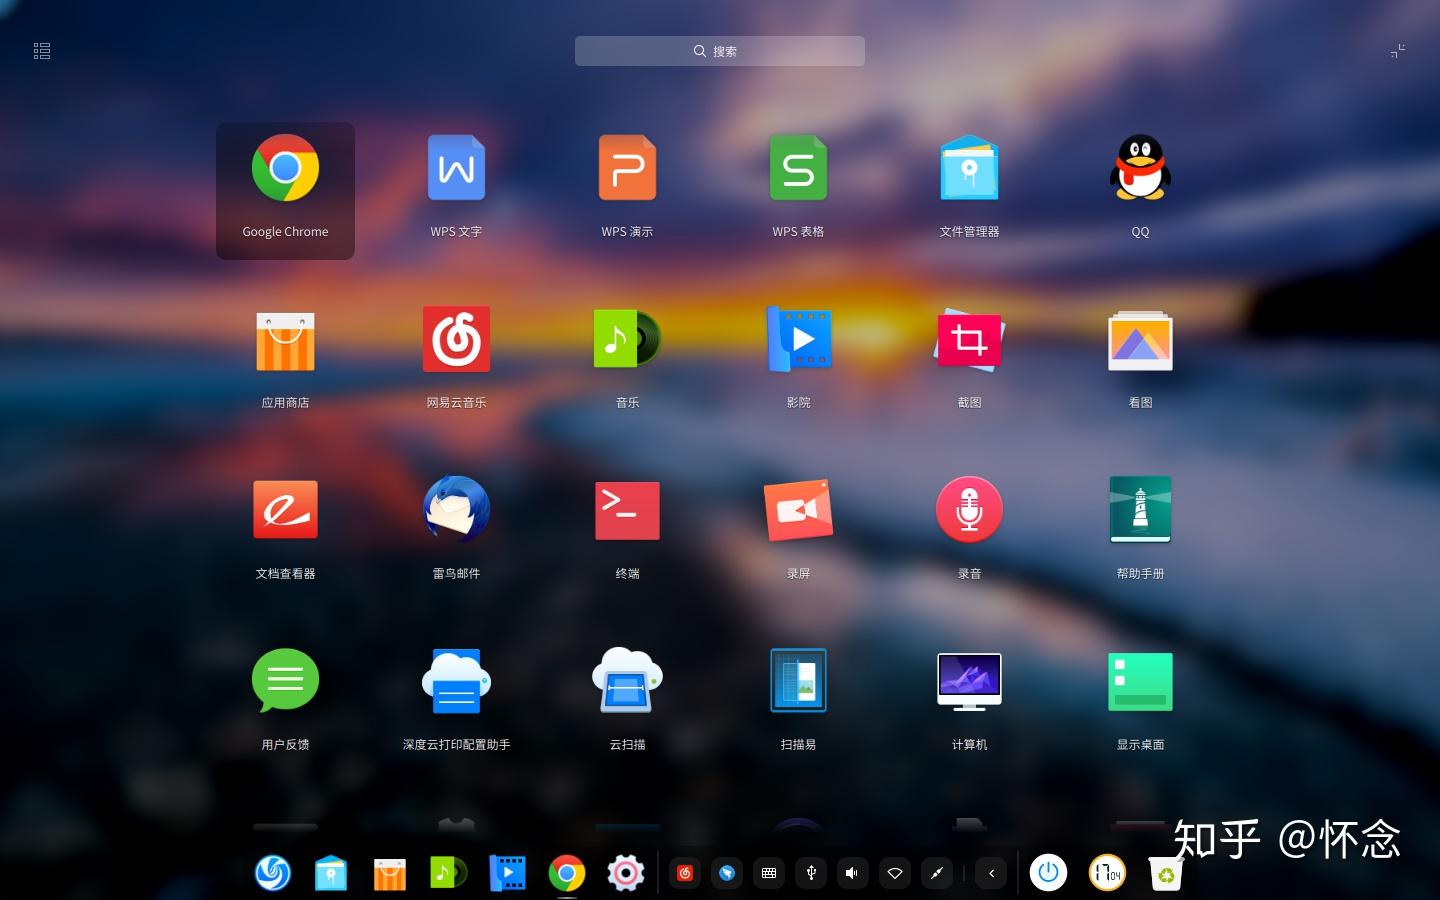Open Google Chrome from the launcher grid
This screenshot has height=900, width=1440.
pos(285,168)
